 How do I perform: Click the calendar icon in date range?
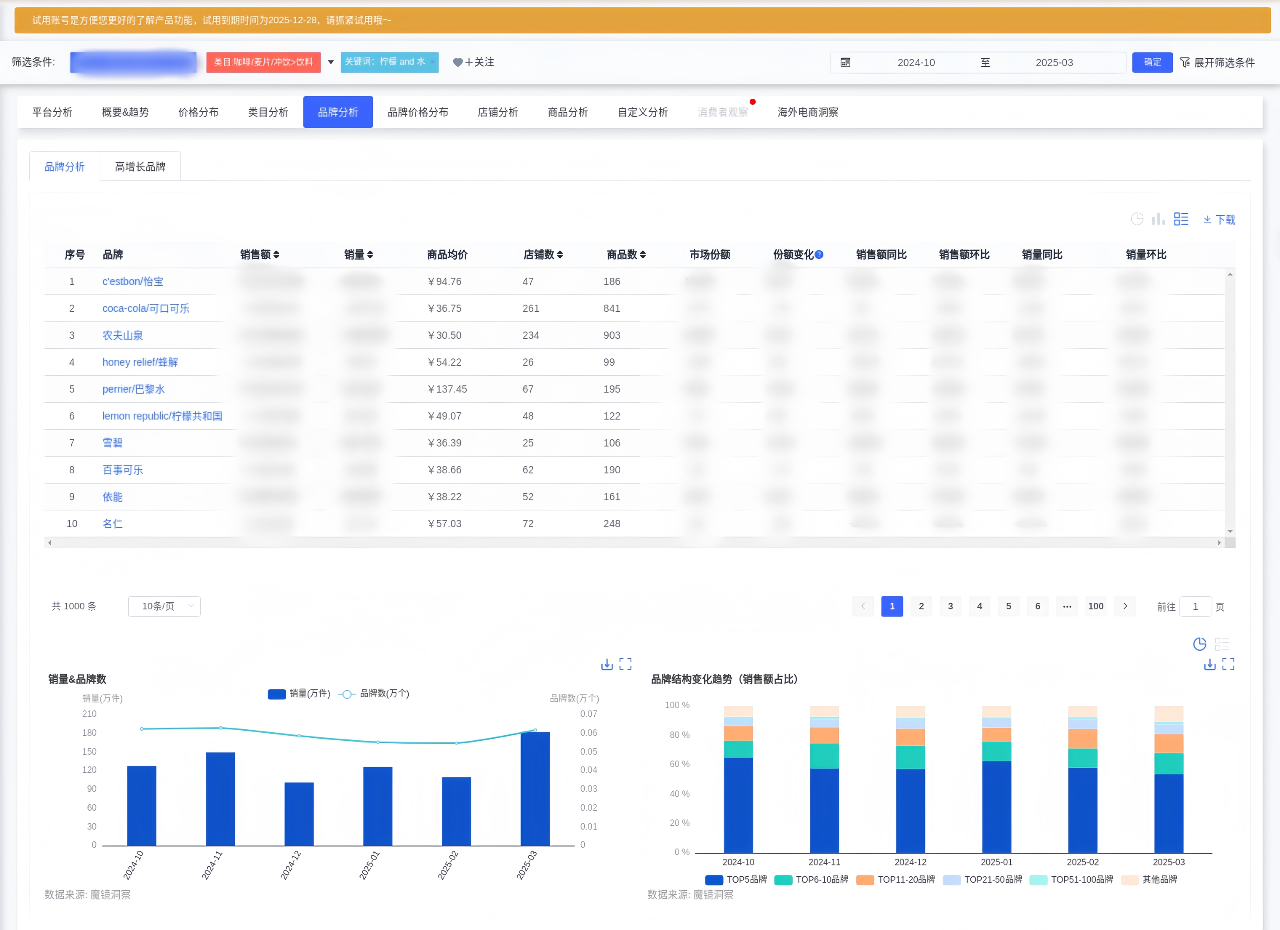pyautogui.click(x=845, y=62)
